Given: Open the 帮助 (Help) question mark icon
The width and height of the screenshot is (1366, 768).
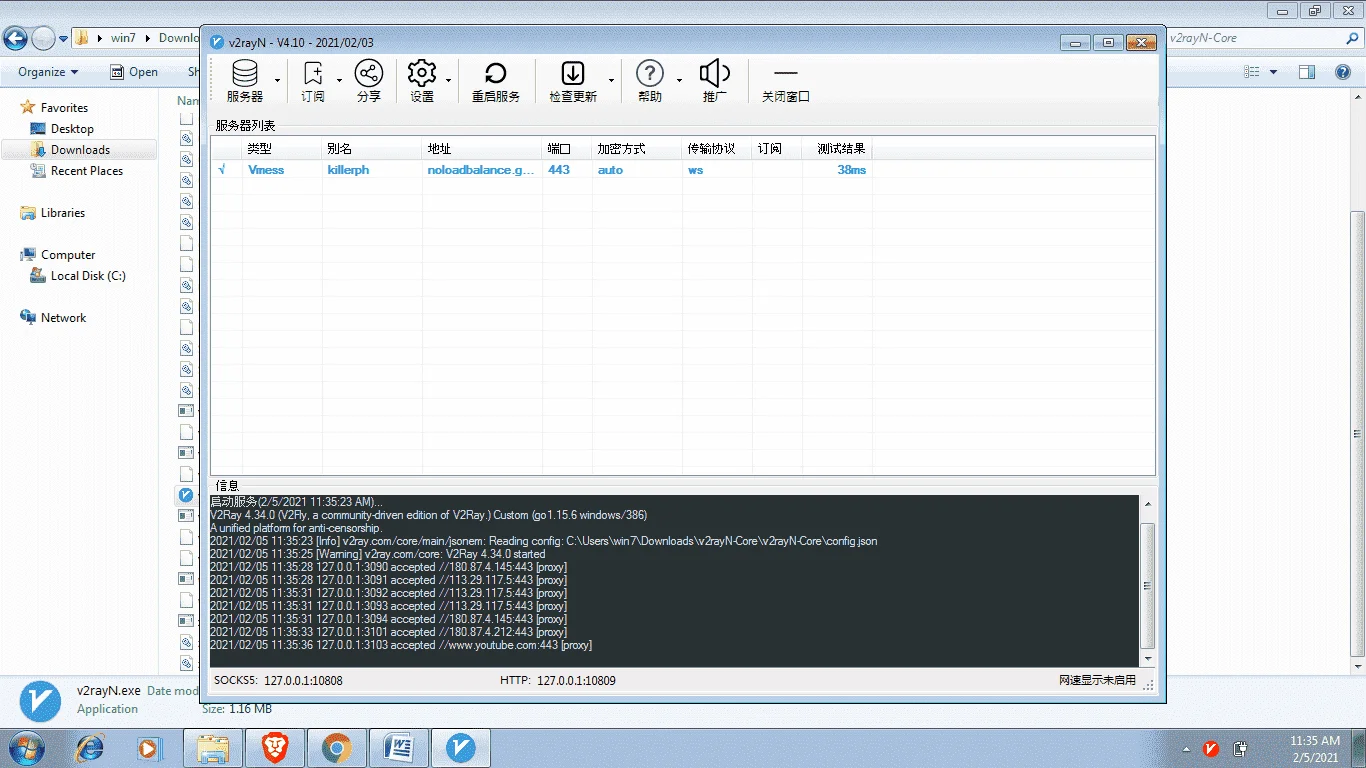Looking at the screenshot, I should [650, 81].
